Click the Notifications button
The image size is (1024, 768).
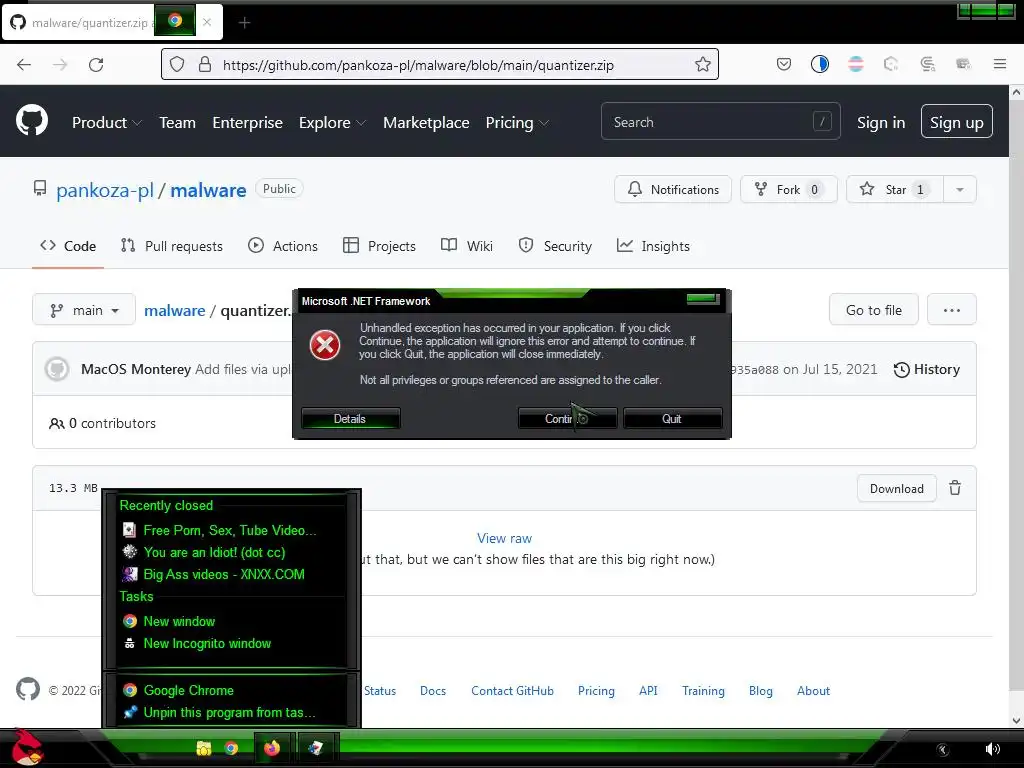[x=673, y=189]
